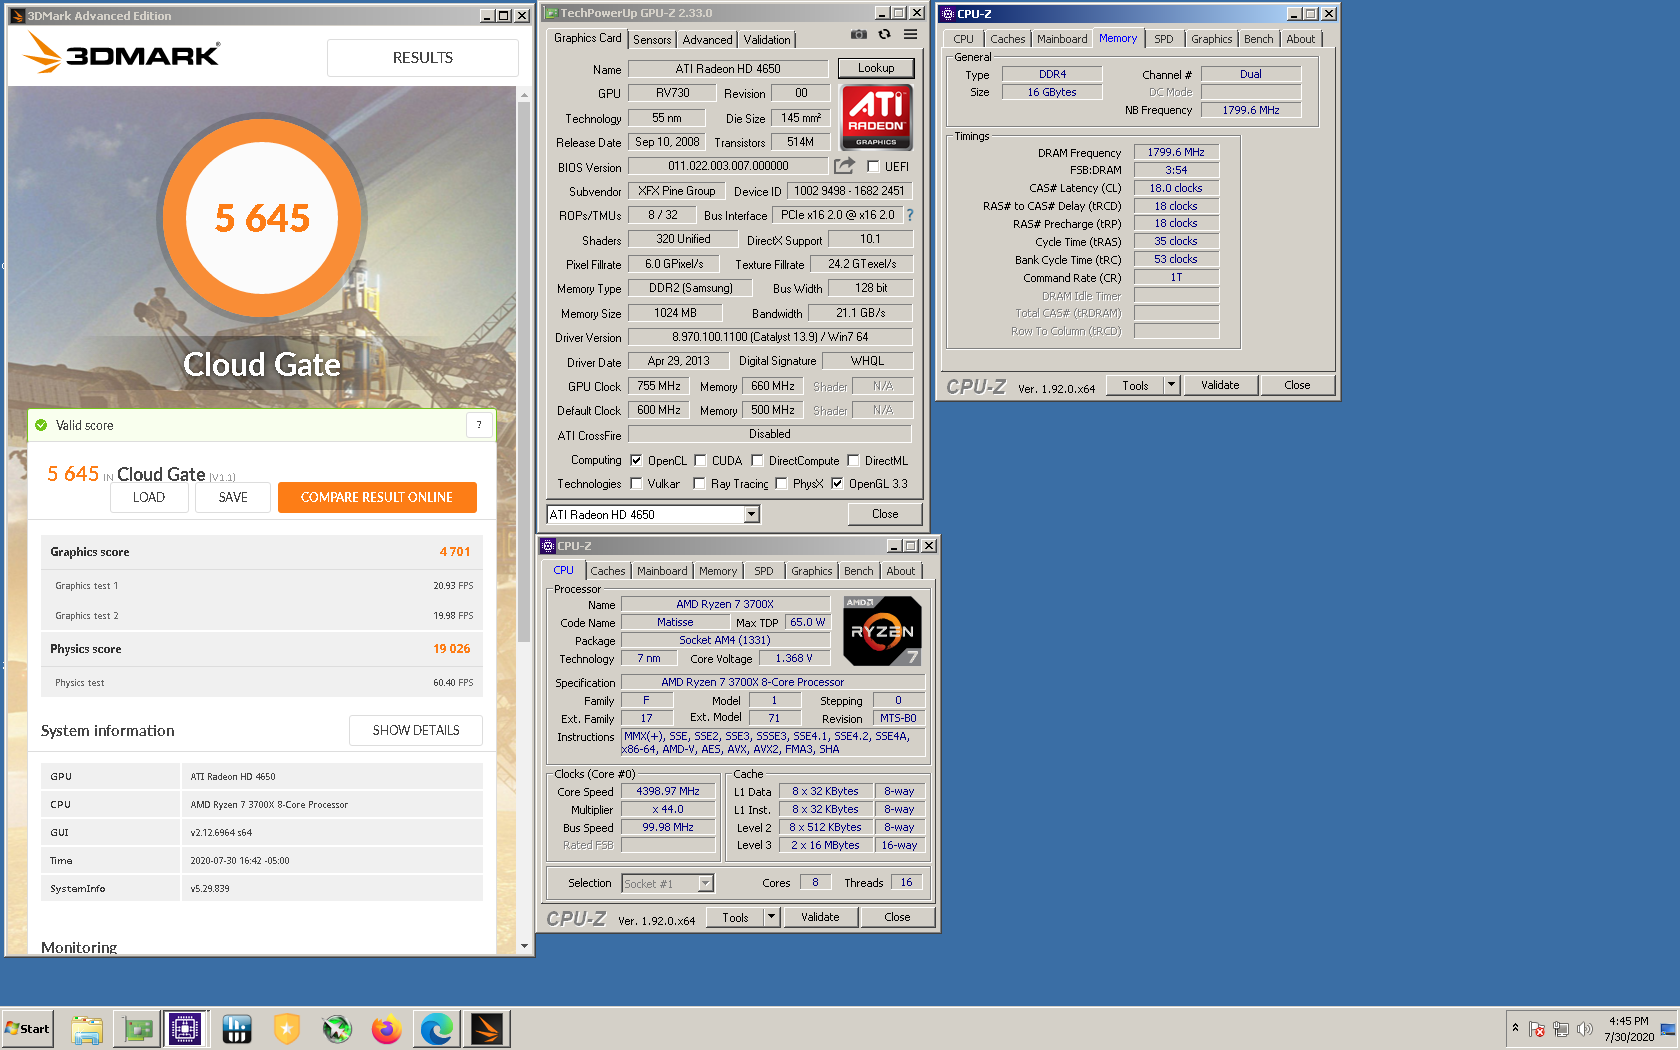Click the GPU name field ATI Radeon HD 4650
This screenshot has height=1050, width=1680.
click(728, 69)
